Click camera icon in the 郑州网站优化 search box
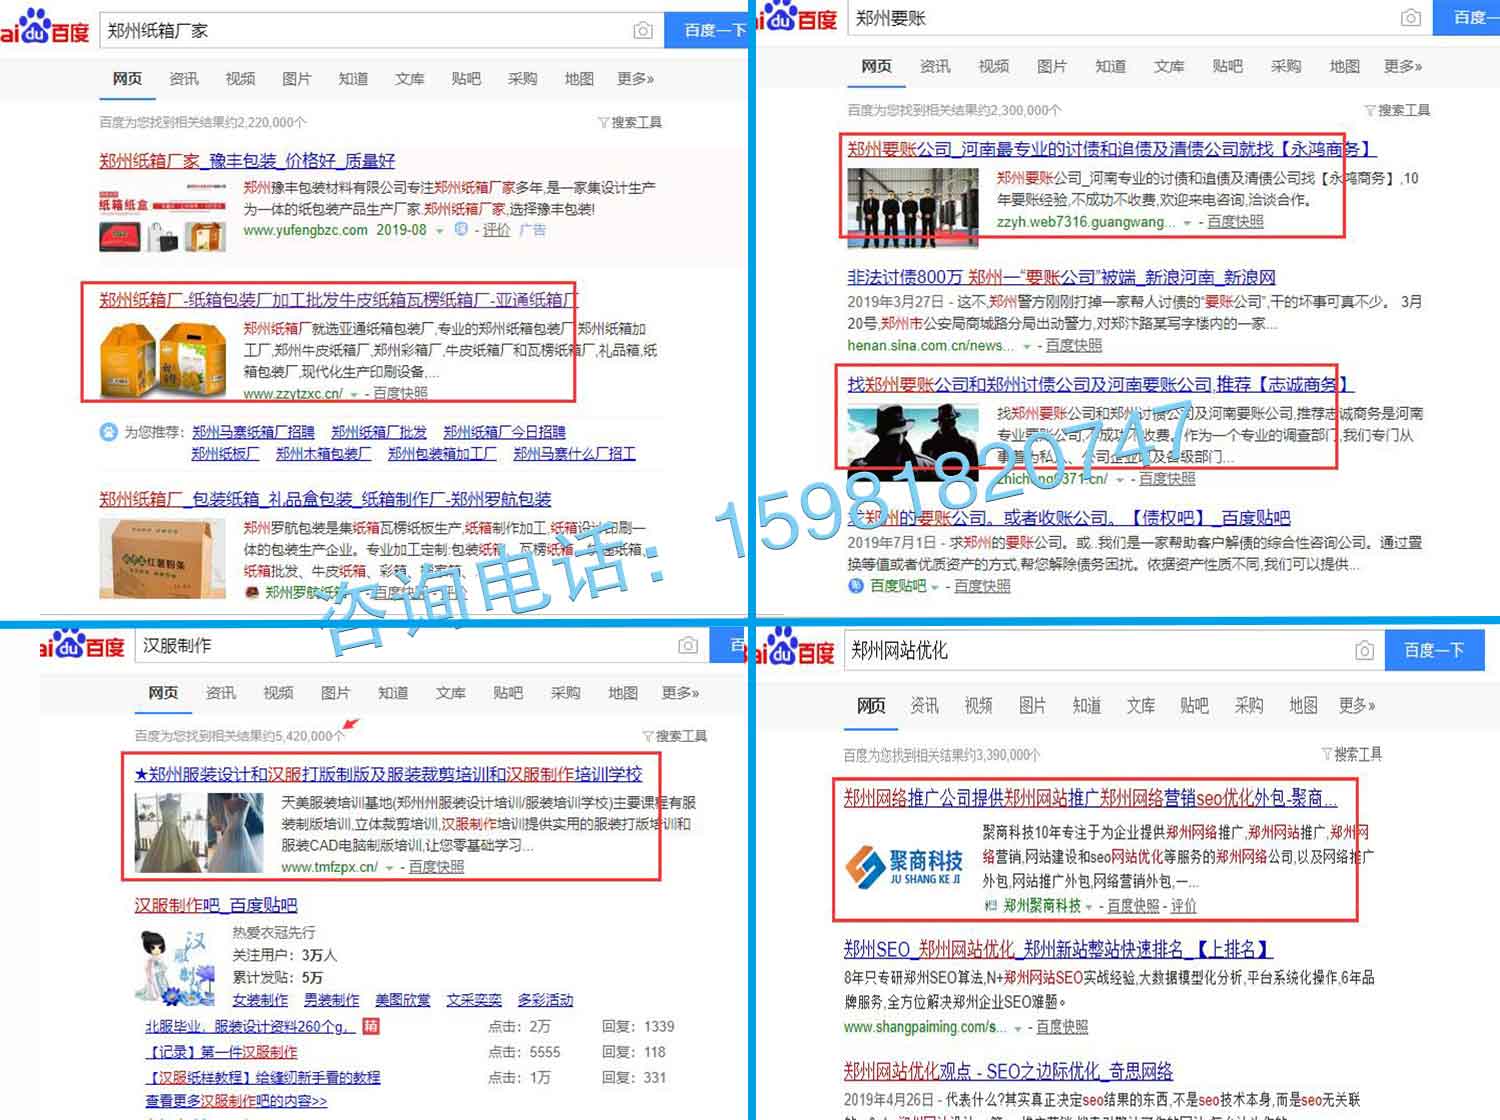The height and width of the screenshot is (1120, 1500). (1364, 651)
